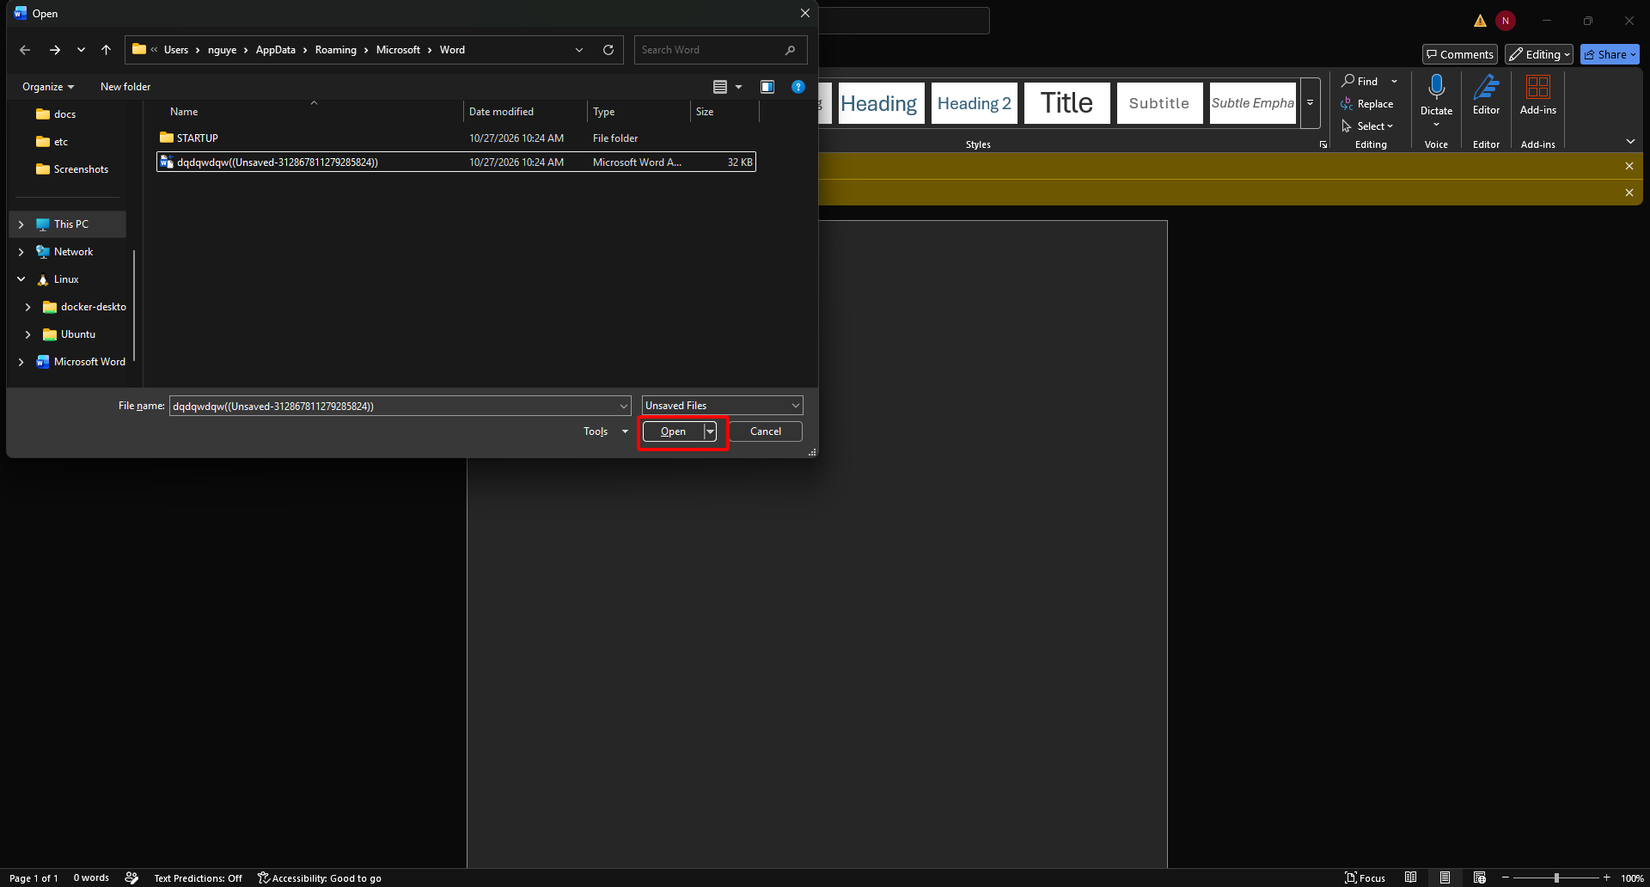1650x887 pixels.
Task: Open the Select dropdown in Editing group
Action: [x=1367, y=126]
